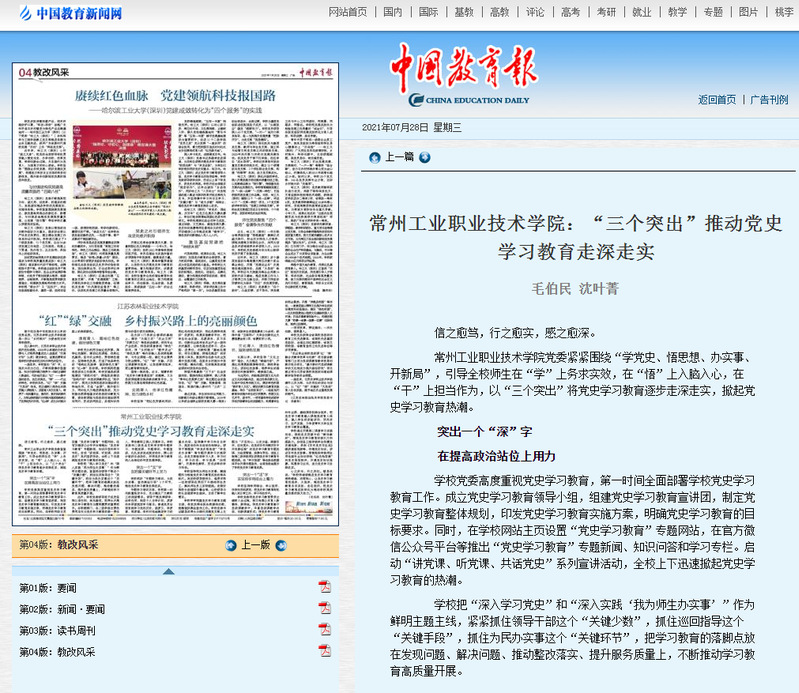Open page list entry 第03版：读书周刊
The width and height of the screenshot is (799, 693).
tap(58, 630)
